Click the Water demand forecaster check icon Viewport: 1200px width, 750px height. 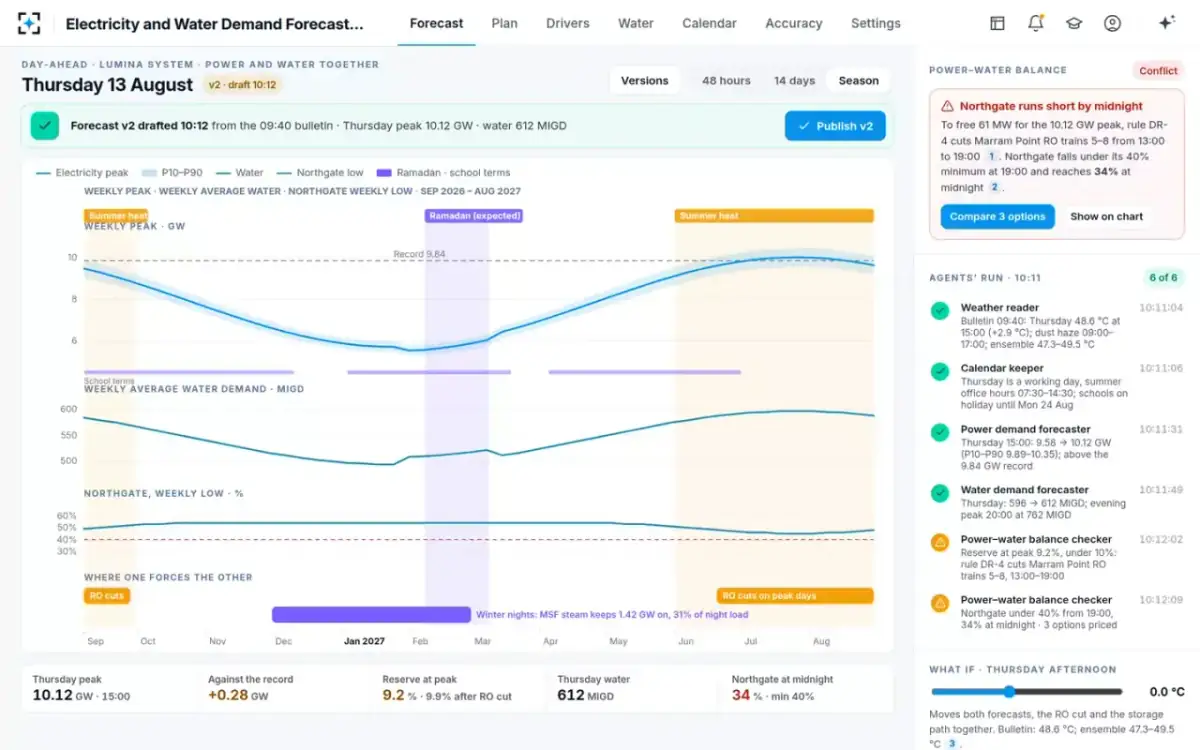pos(940,494)
